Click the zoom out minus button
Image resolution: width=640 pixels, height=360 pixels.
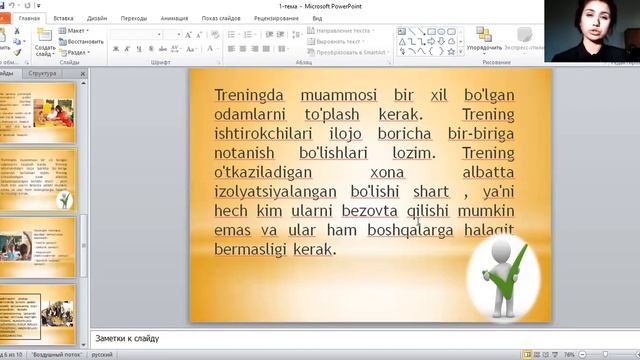(583, 355)
